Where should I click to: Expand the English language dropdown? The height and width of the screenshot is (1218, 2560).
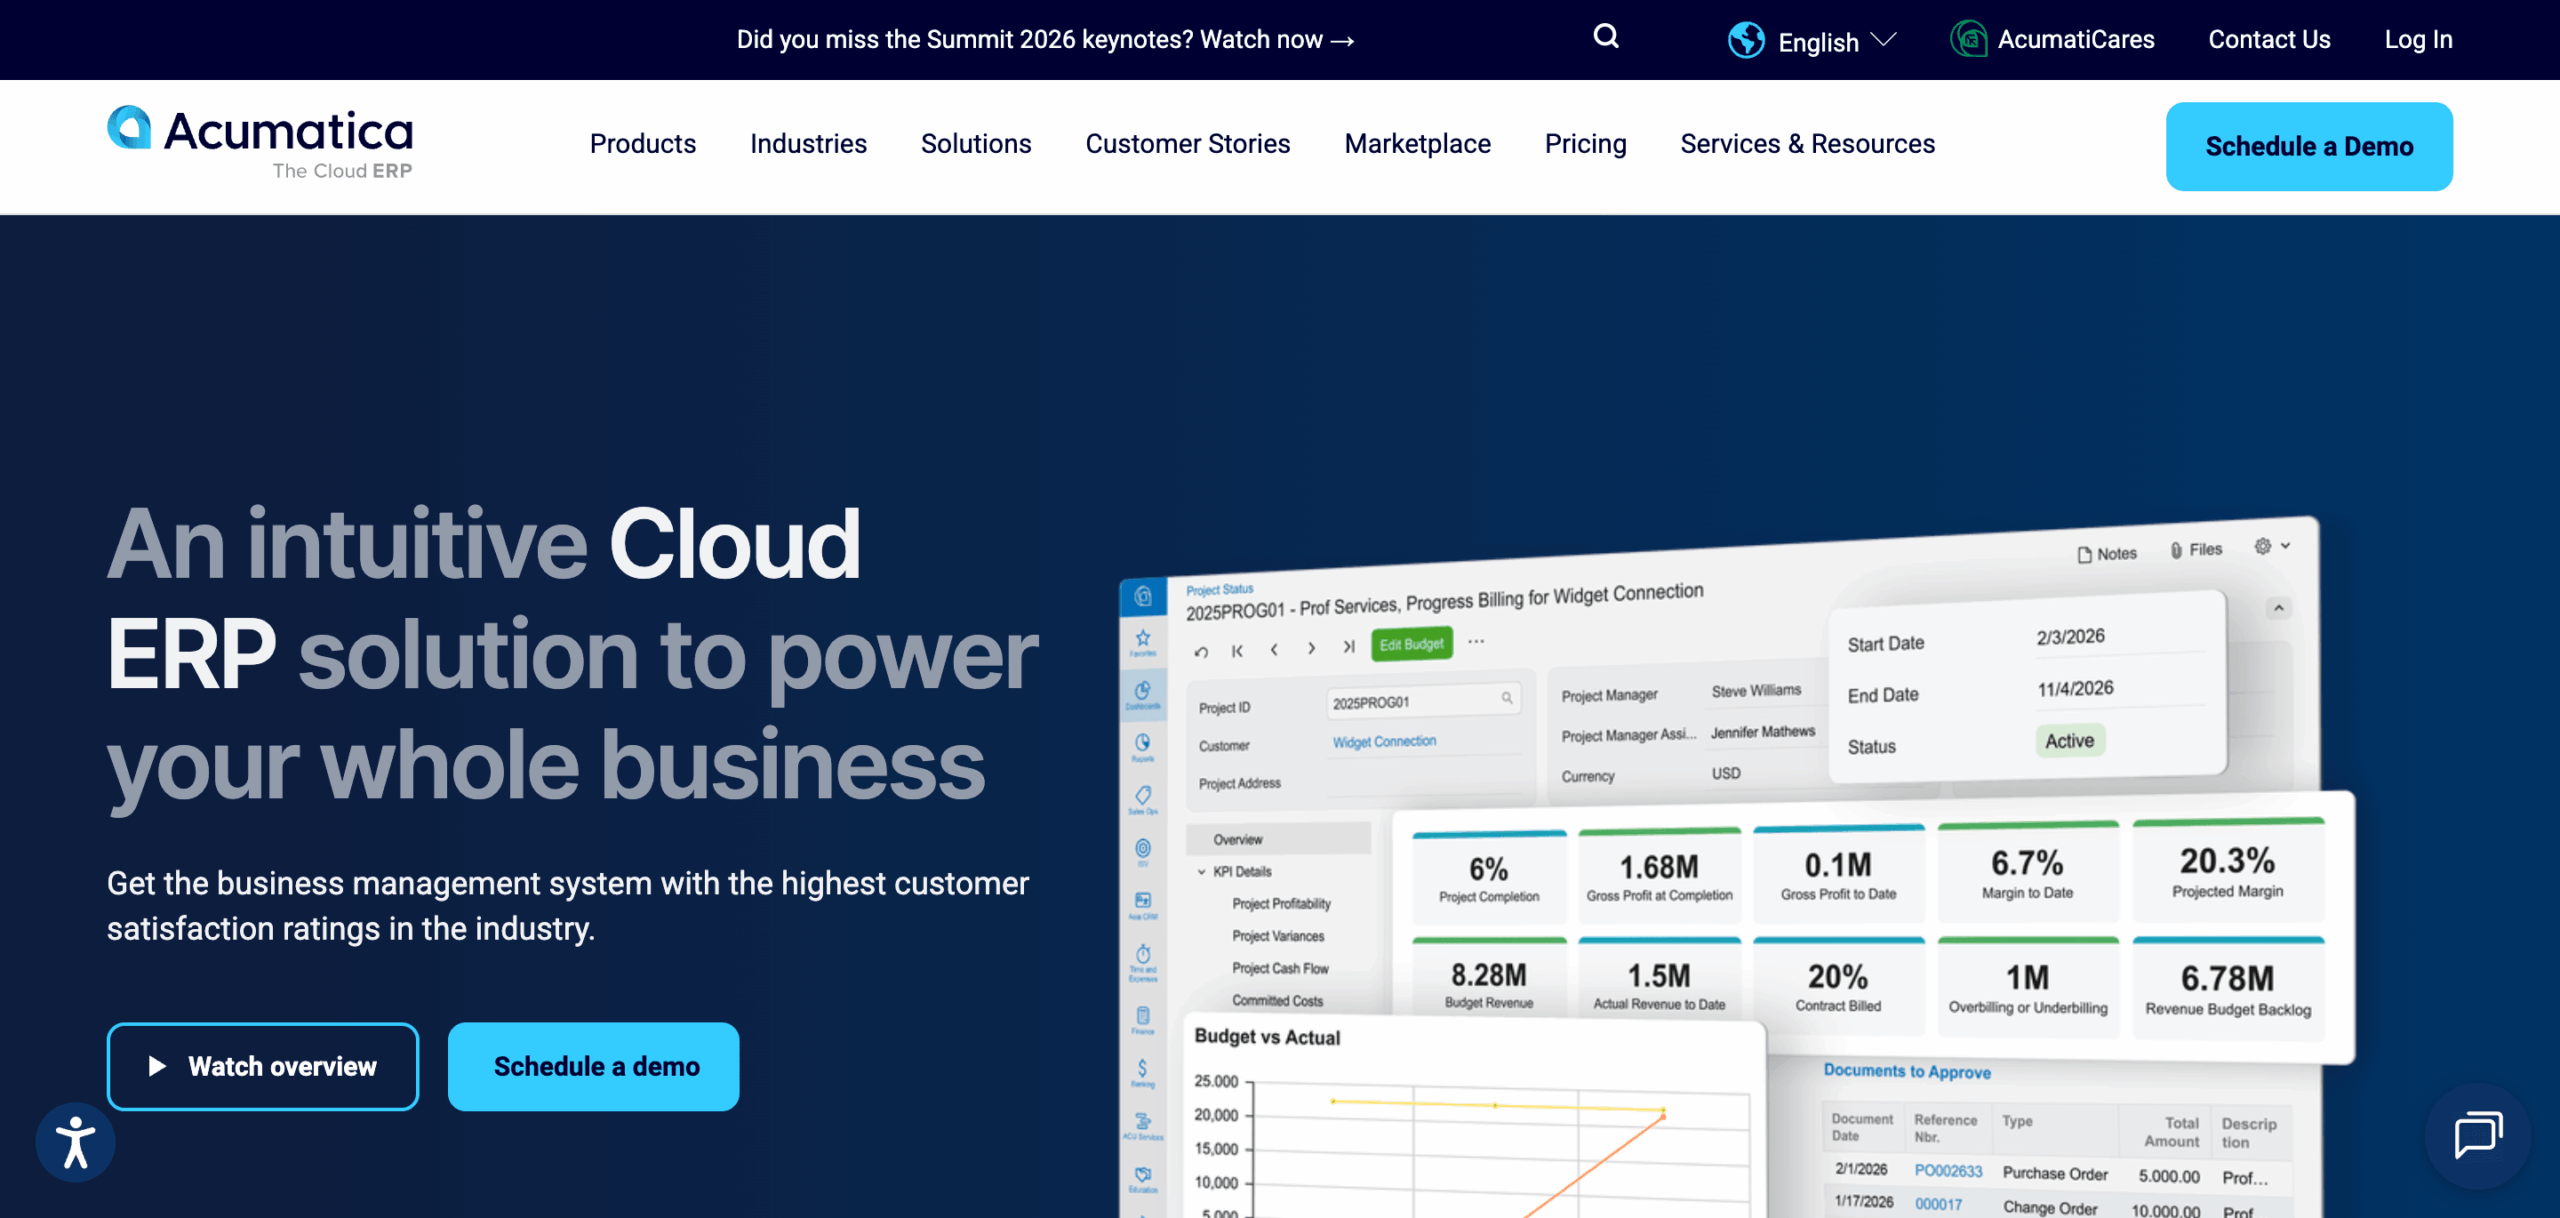pyautogui.click(x=1836, y=41)
